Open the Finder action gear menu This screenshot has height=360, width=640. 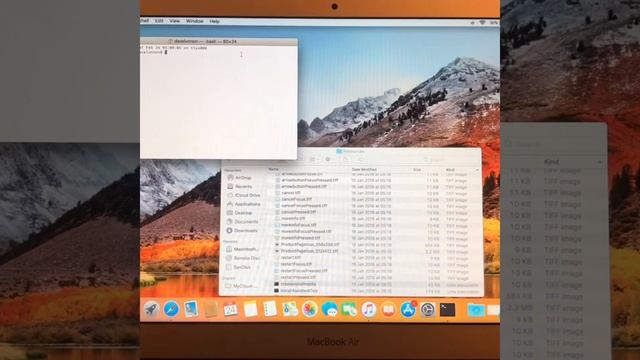(330, 159)
